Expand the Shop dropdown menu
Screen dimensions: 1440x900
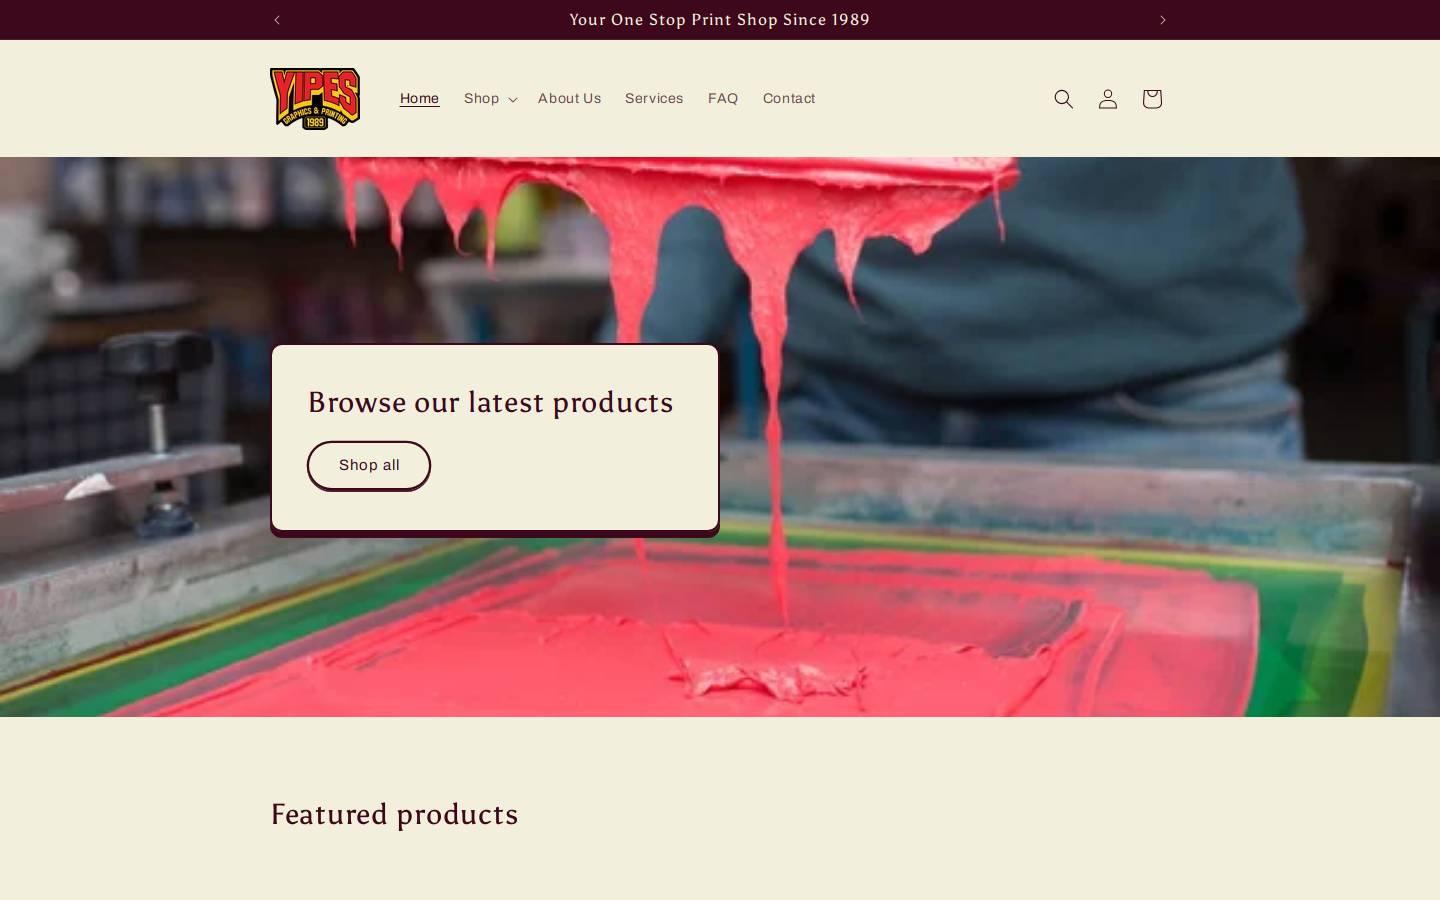490,98
